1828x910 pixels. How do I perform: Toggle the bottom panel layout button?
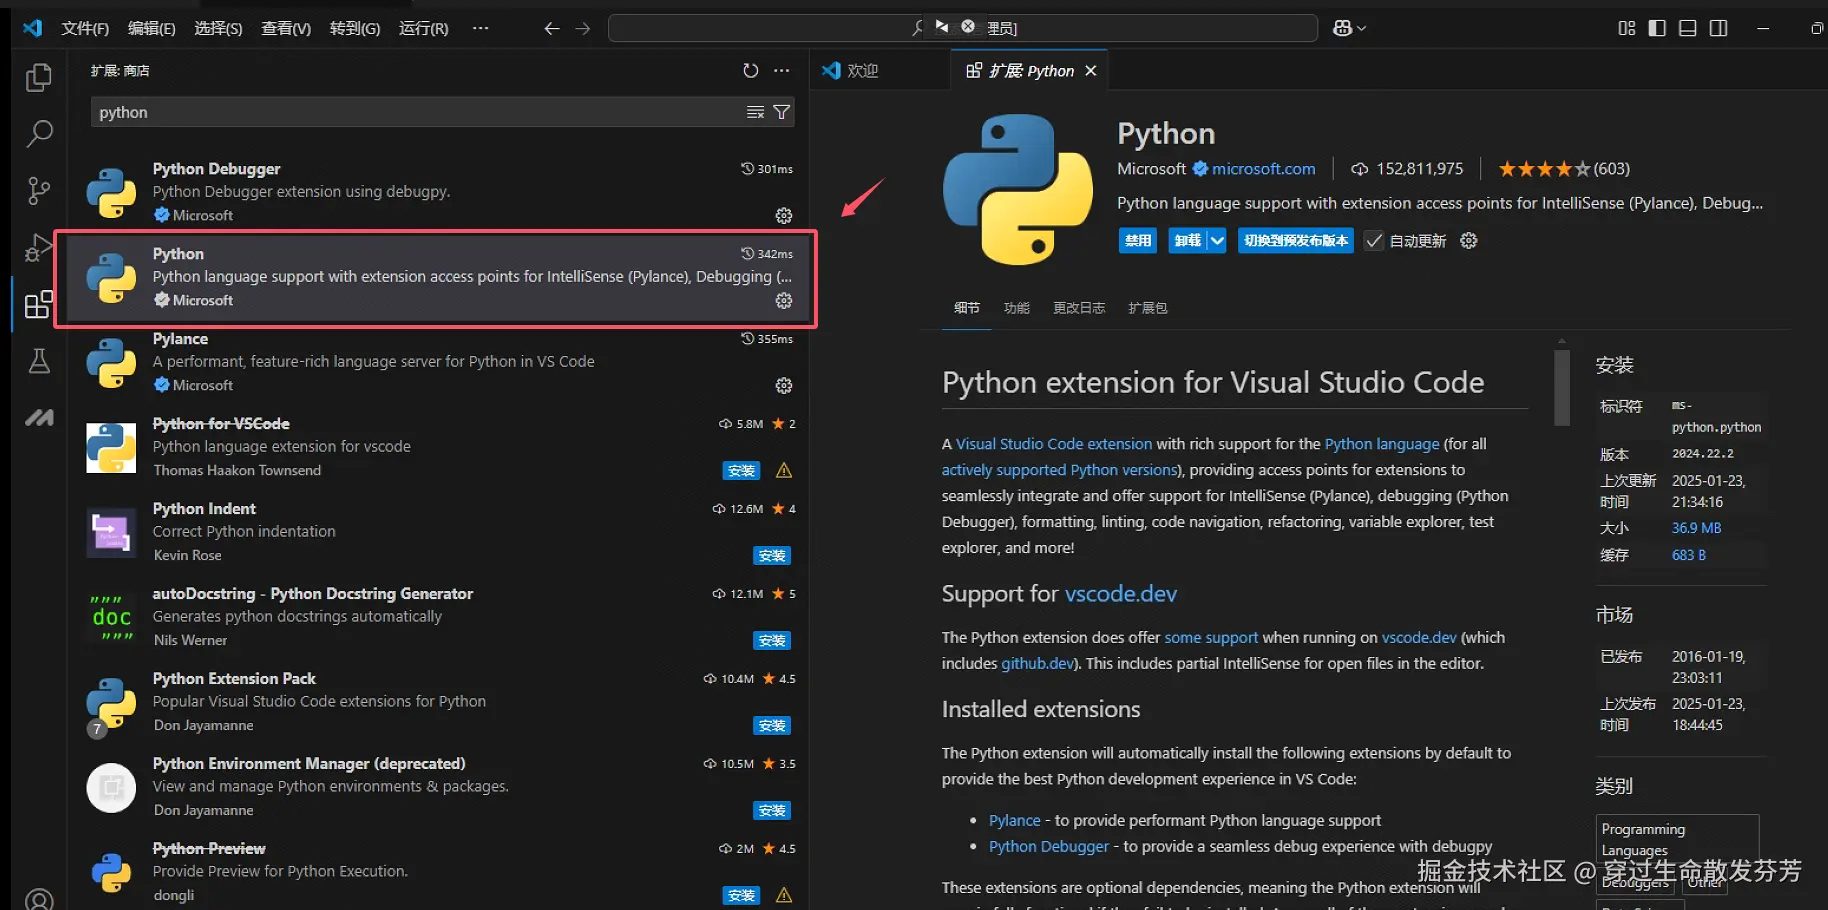point(1688,28)
